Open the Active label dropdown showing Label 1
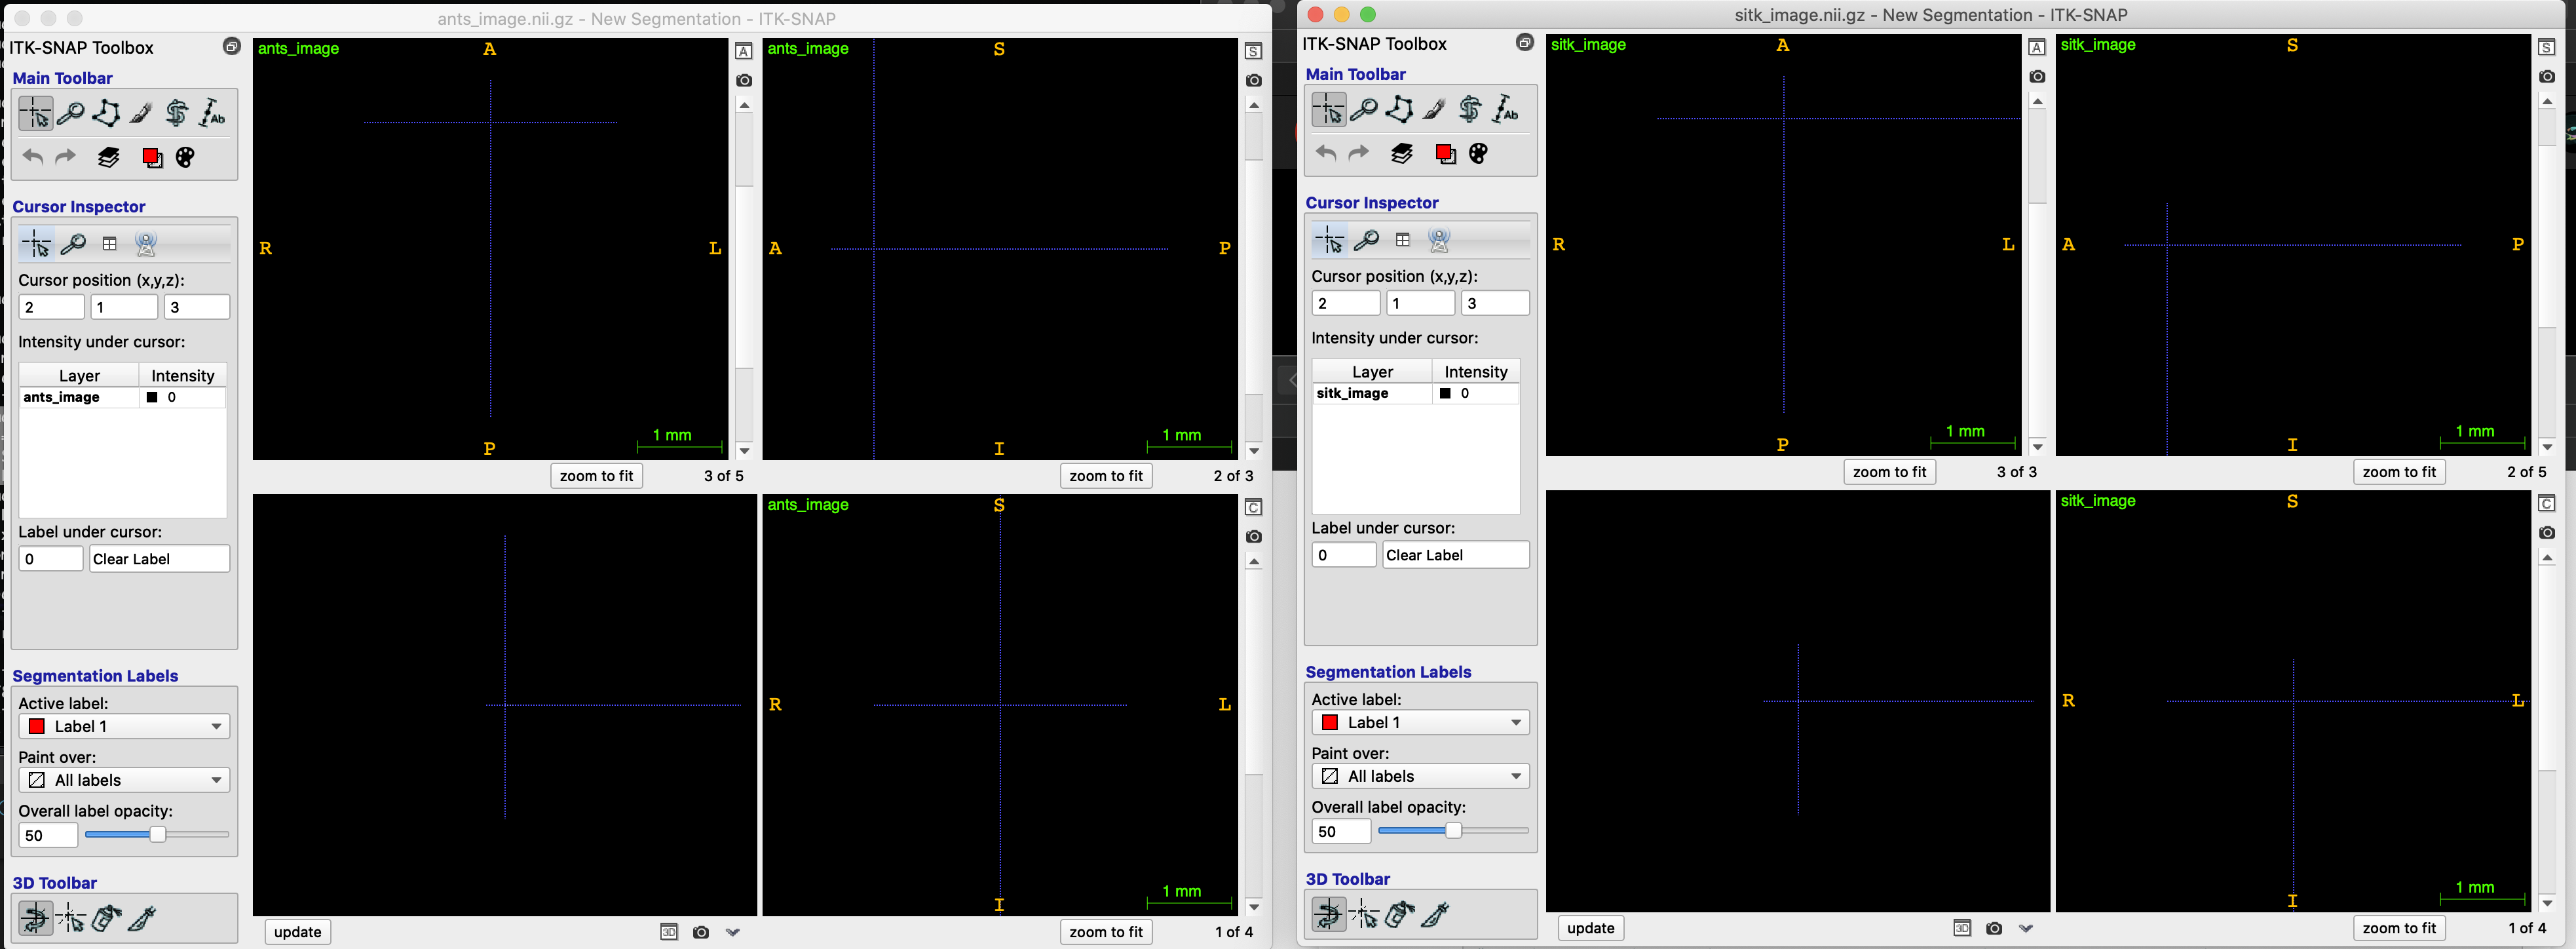2576x949 pixels. click(123, 726)
